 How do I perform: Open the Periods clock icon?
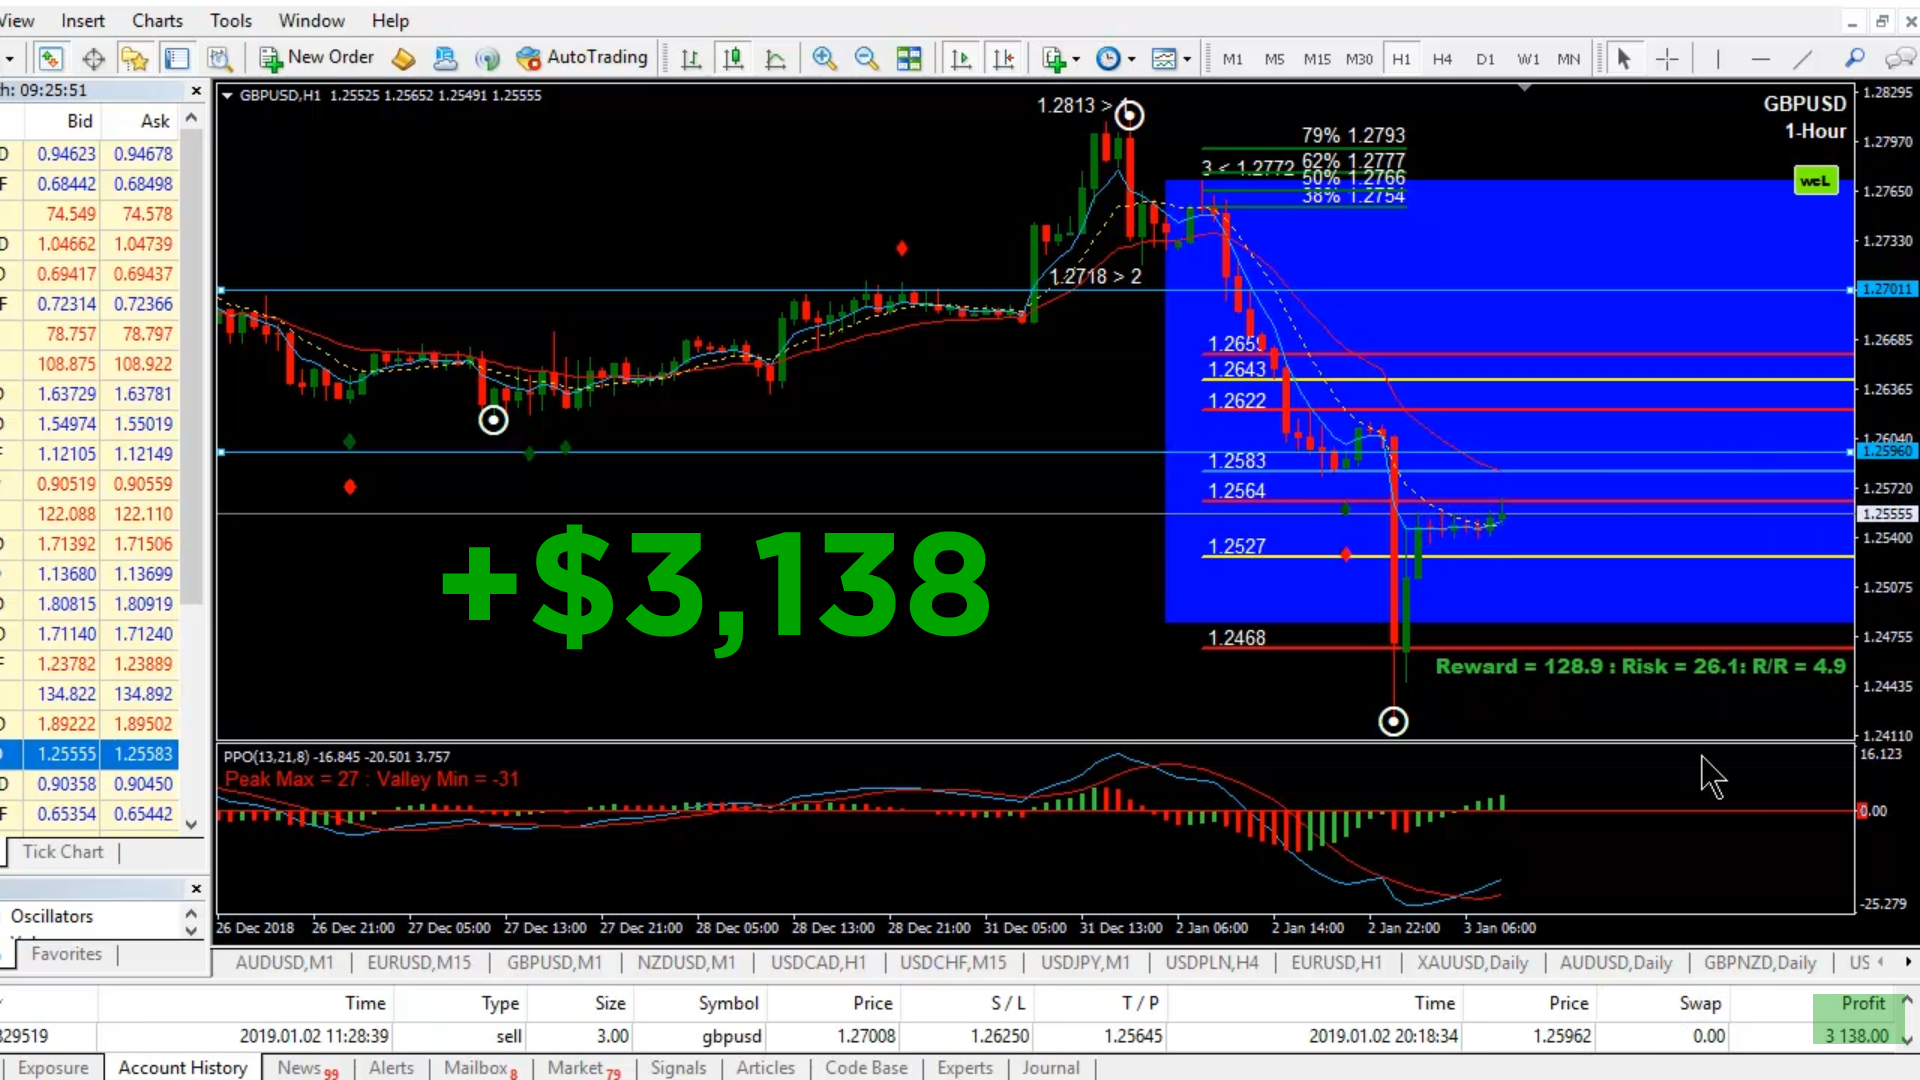[1108, 59]
